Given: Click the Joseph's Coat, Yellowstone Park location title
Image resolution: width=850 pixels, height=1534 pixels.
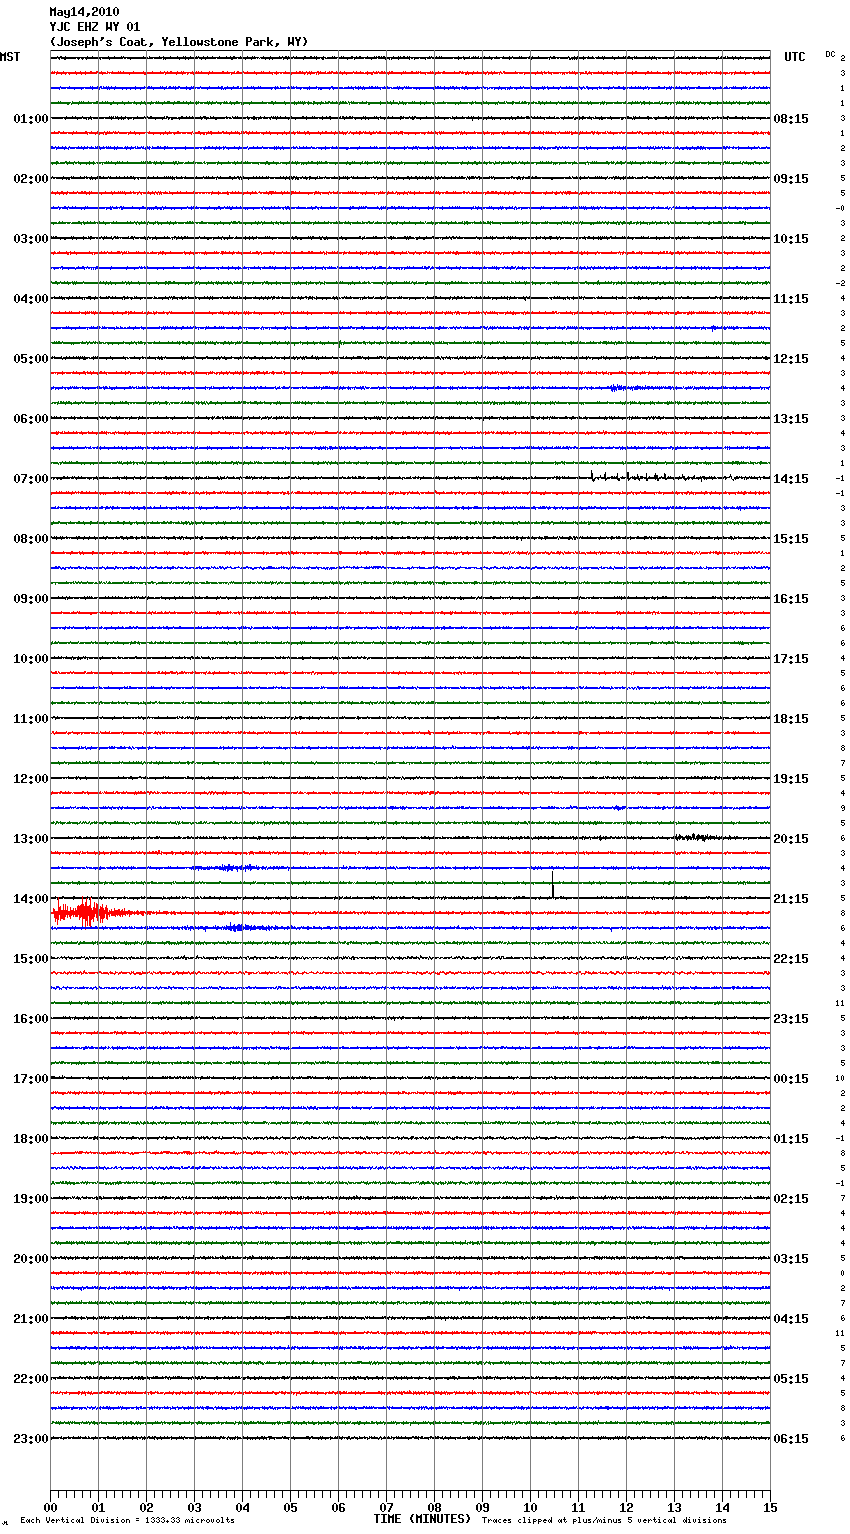Looking at the screenshot, I should tap(179, 42).
